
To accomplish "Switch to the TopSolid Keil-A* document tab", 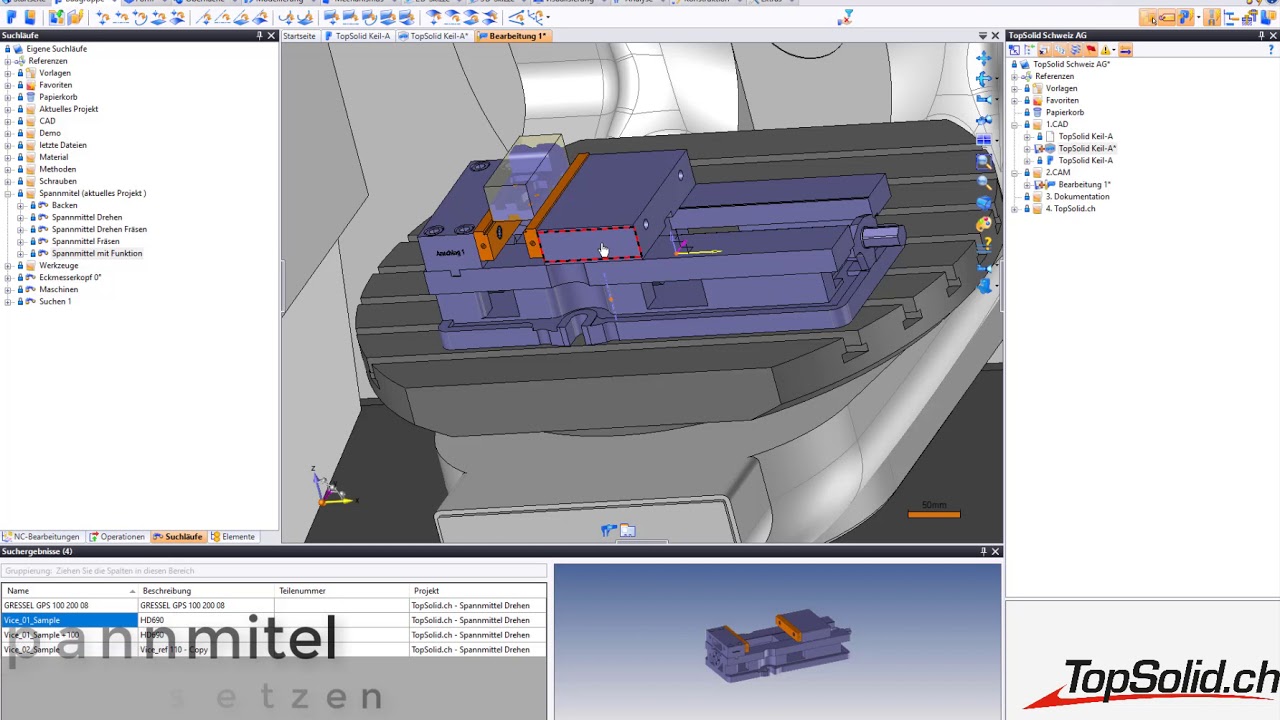I will 434,35.
